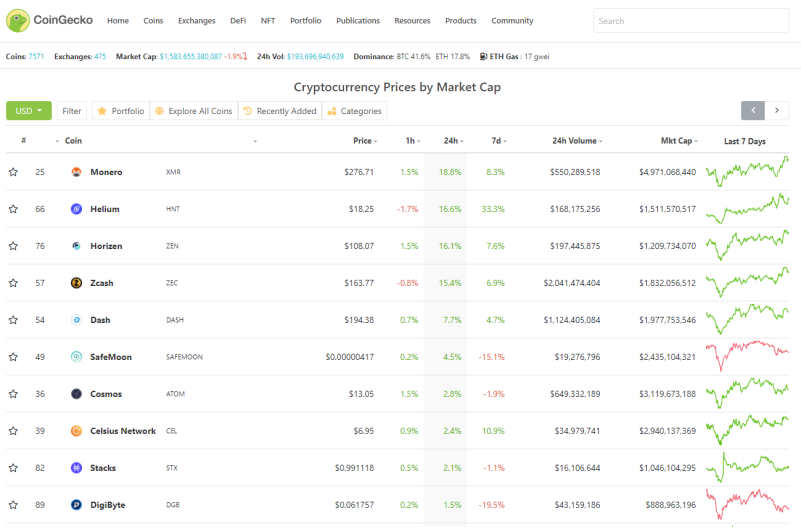This screenshot has height=527, width=801.
Task: Open the USD currency dropdown
Action: (29, 111)
